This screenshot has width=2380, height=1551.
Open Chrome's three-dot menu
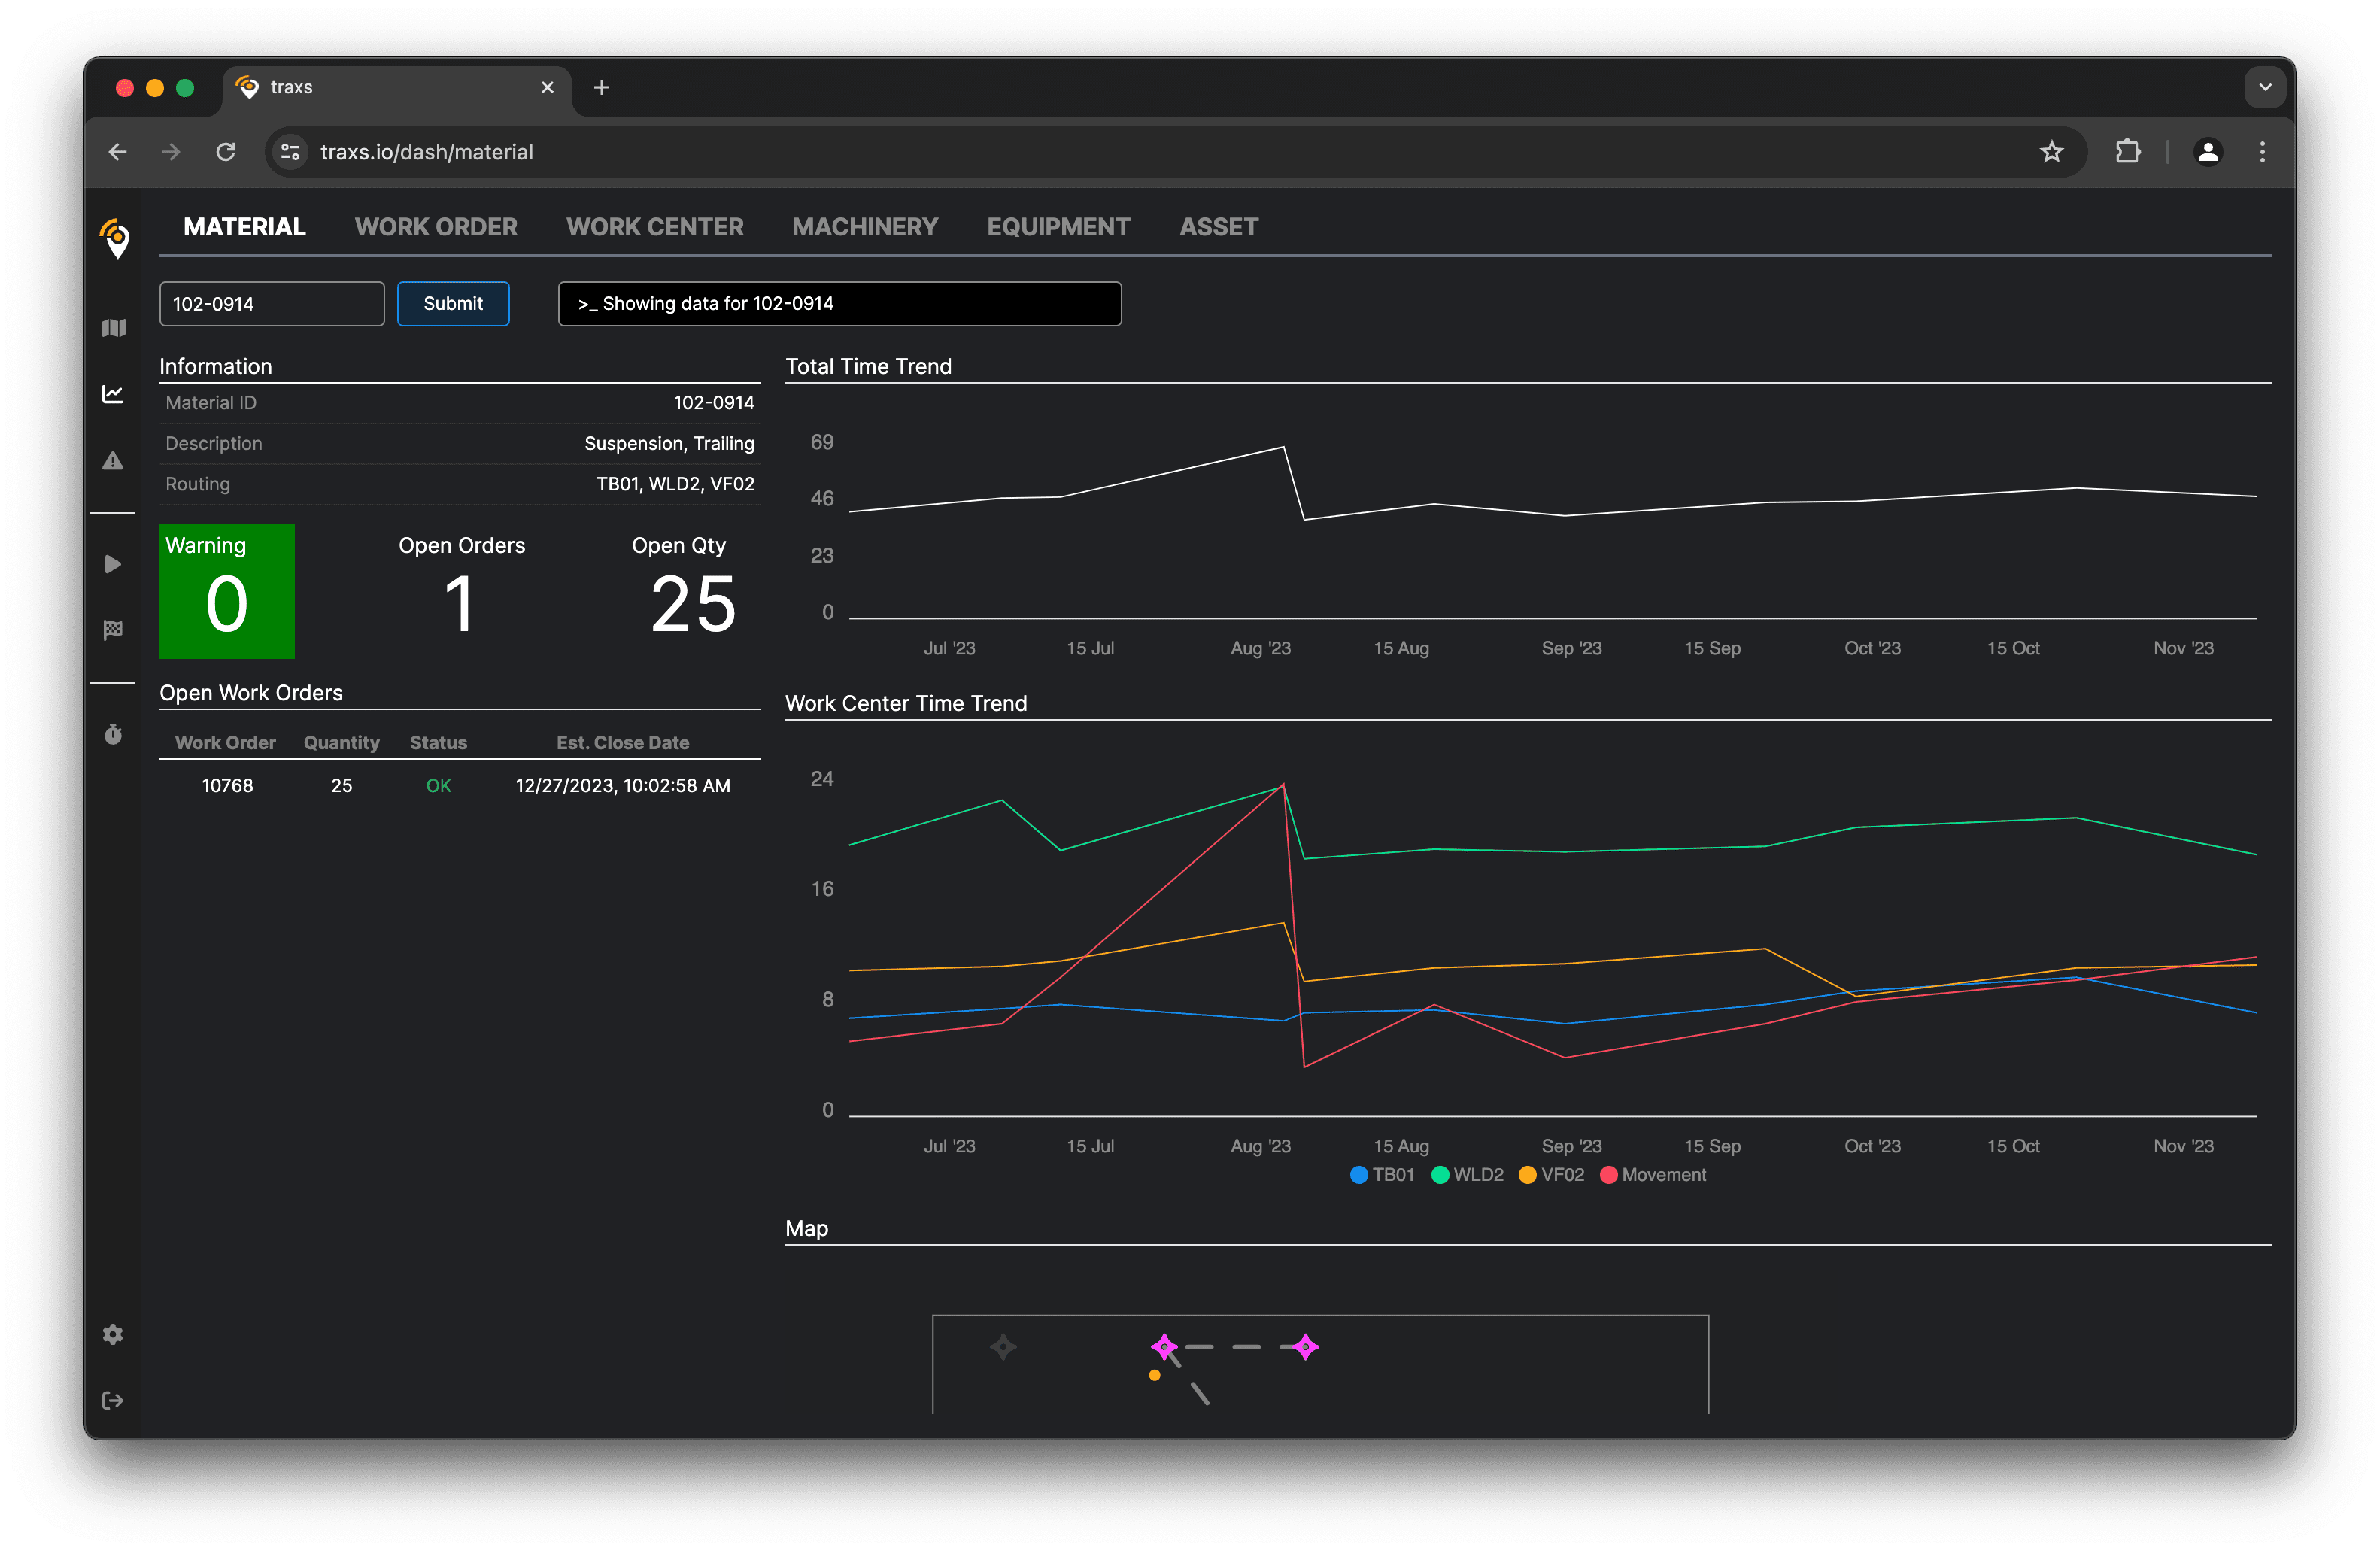tap(2262, 152)
